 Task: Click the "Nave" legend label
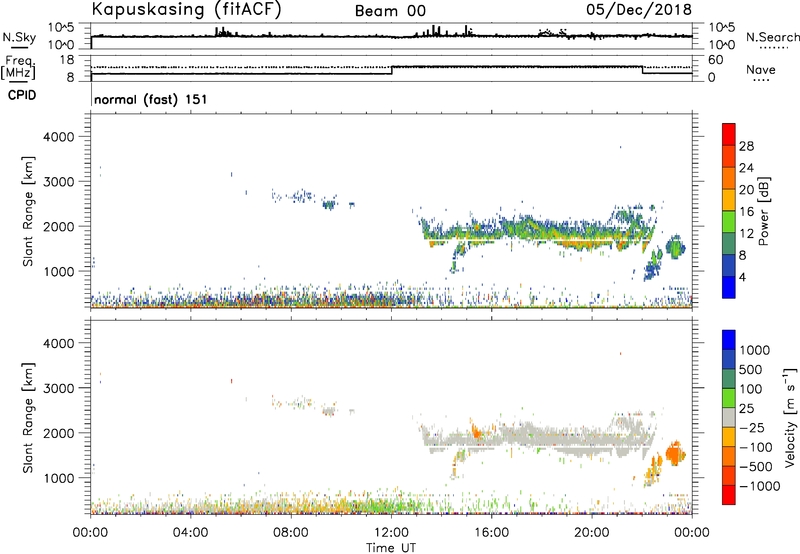[x=761, y=69]
